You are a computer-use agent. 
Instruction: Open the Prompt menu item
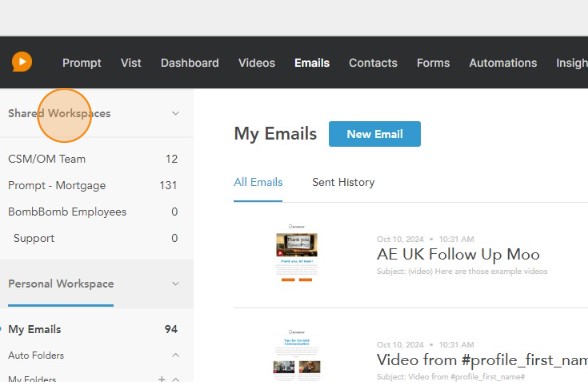pyautogui.click(x=82, y=63)
